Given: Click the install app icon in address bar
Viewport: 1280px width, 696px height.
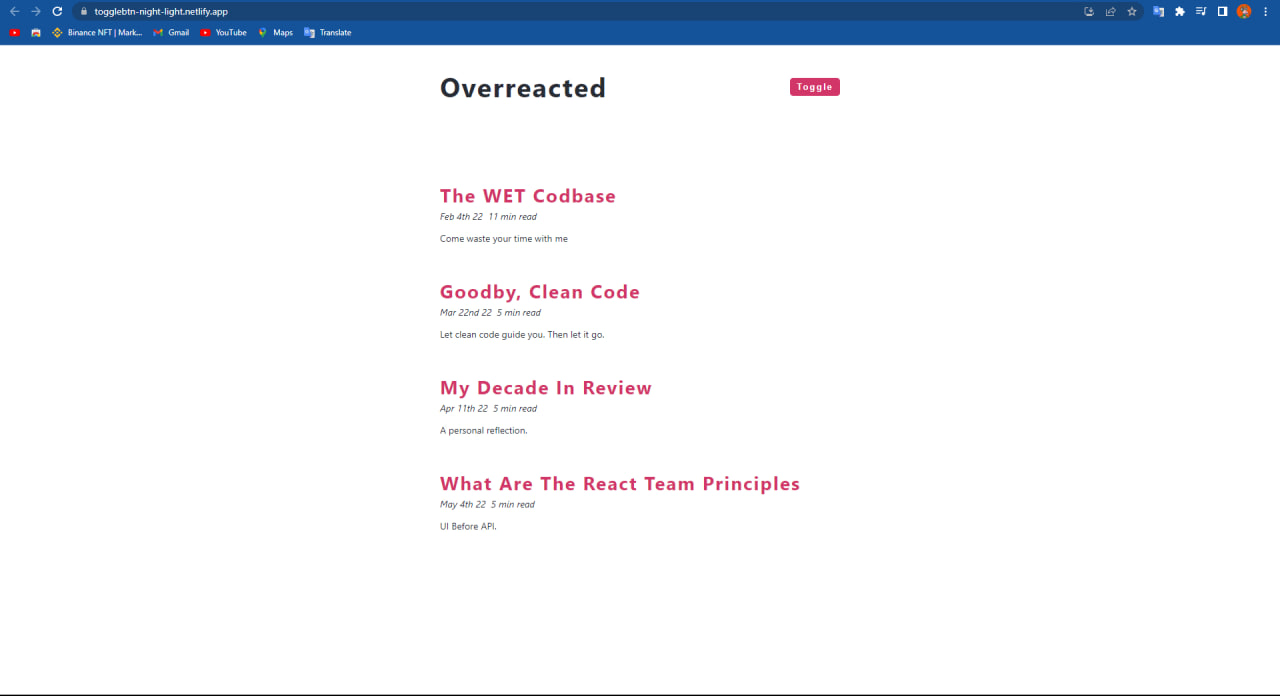Looking at the screenshot, I should tap(1089, 11).
